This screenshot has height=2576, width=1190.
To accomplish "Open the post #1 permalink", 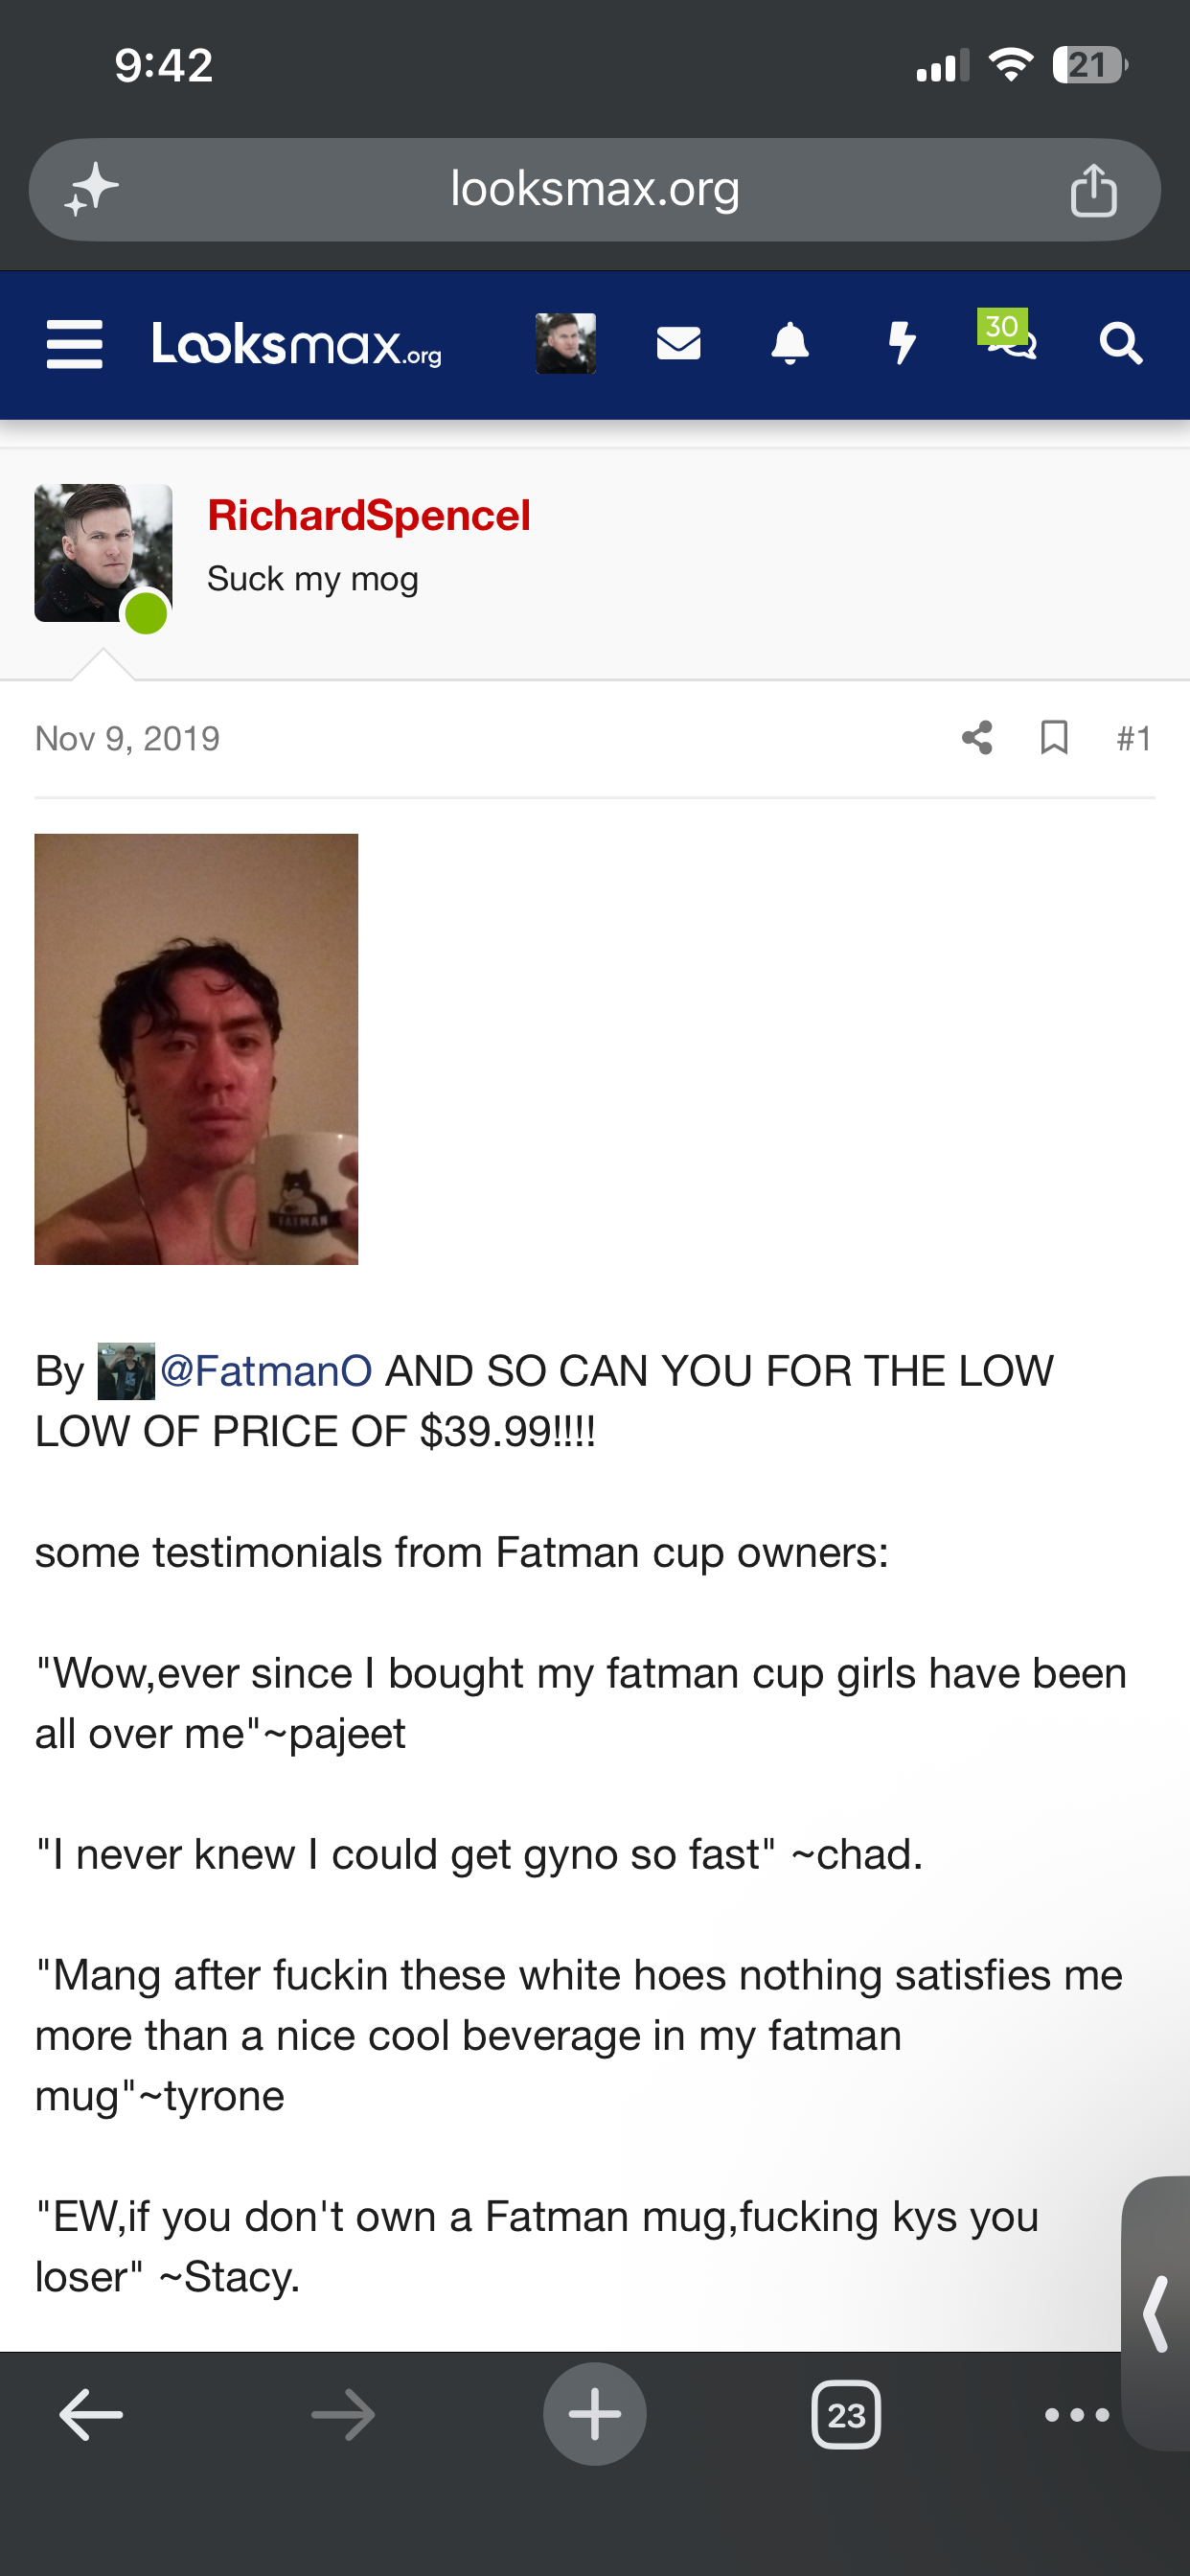I will tap(1134, 738).
